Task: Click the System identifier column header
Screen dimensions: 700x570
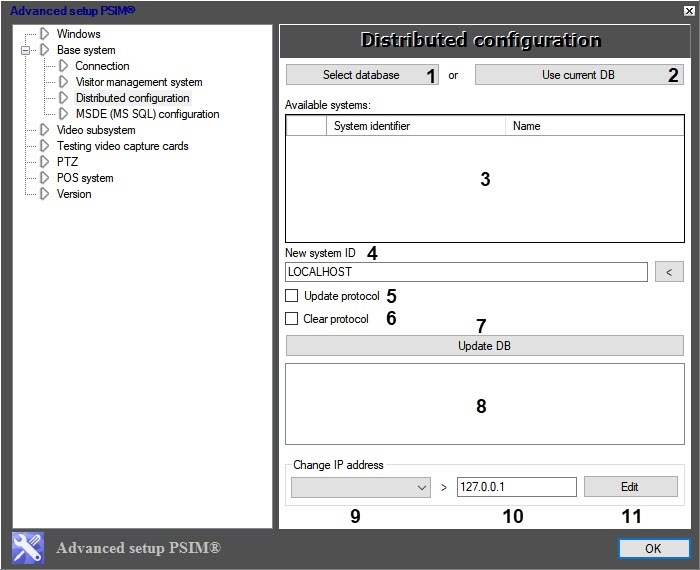Action: coord(416,126)
